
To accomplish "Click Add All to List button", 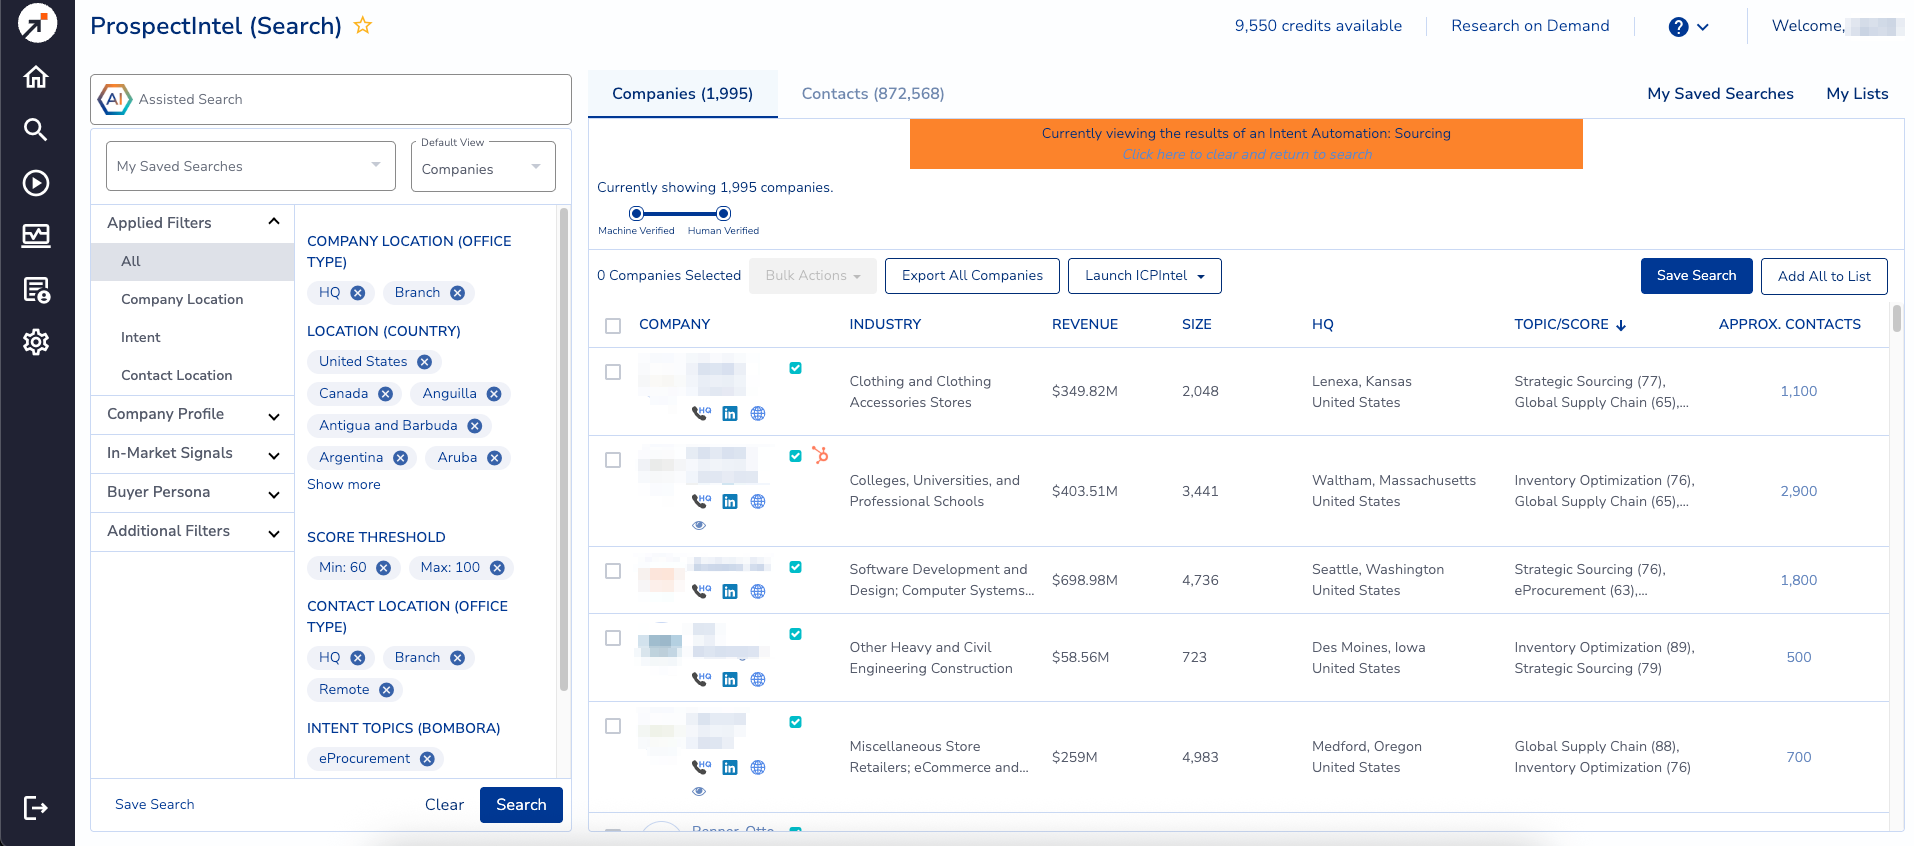I will (1824, 277).
